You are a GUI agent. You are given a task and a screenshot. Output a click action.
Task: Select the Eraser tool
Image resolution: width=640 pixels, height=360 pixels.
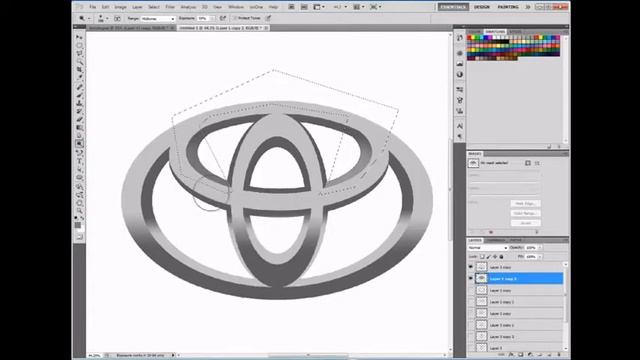coord(79,120)
